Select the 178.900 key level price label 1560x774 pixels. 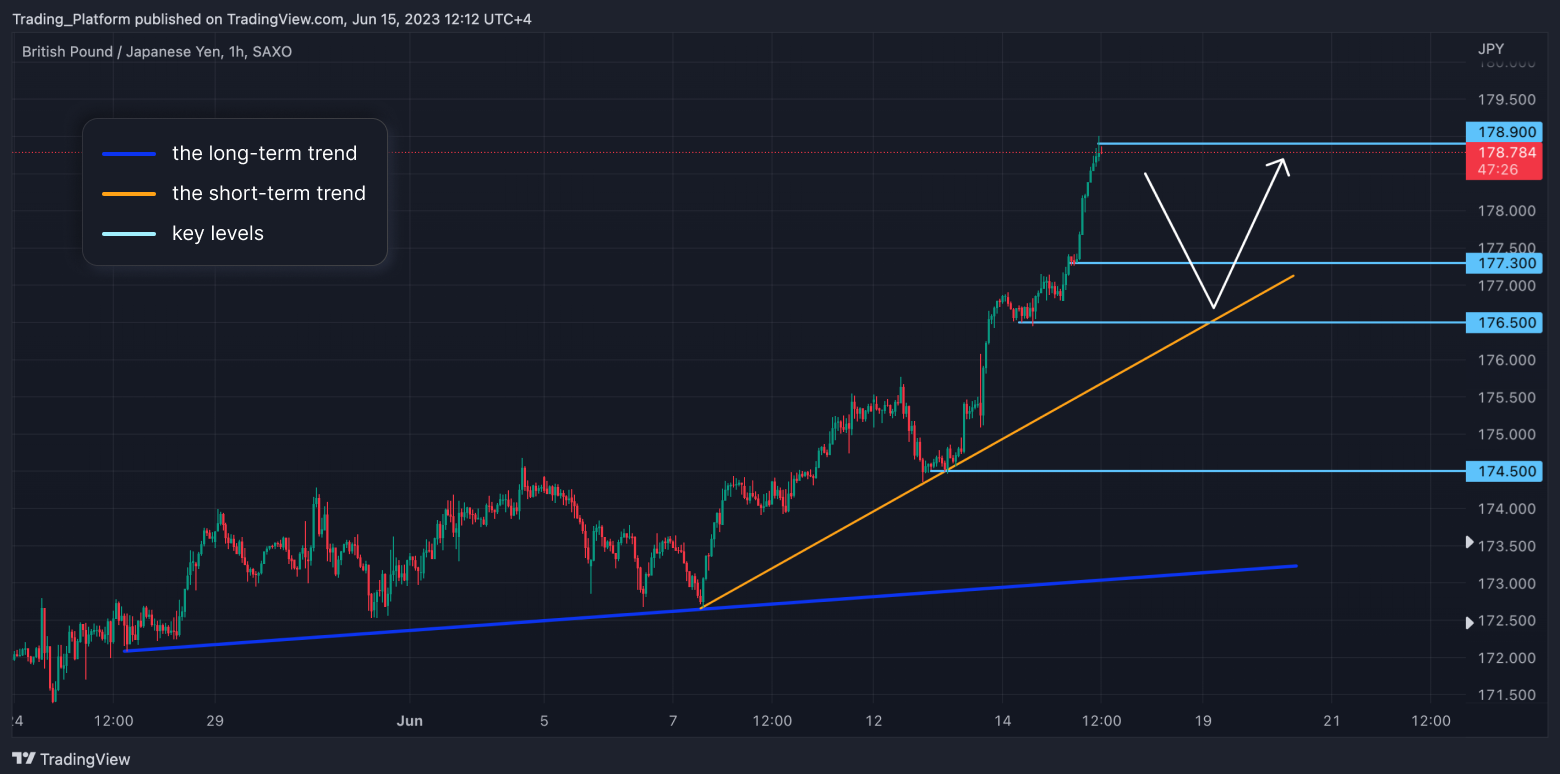click(1503, 132)
